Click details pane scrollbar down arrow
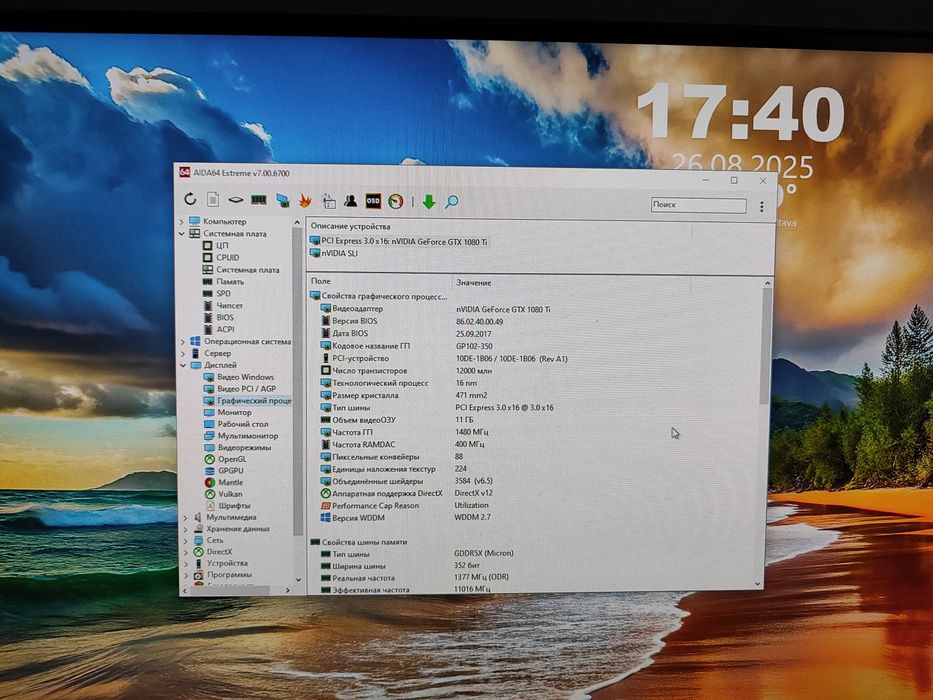The width and height of the screenshot is (933, 700). click(758, 584)
